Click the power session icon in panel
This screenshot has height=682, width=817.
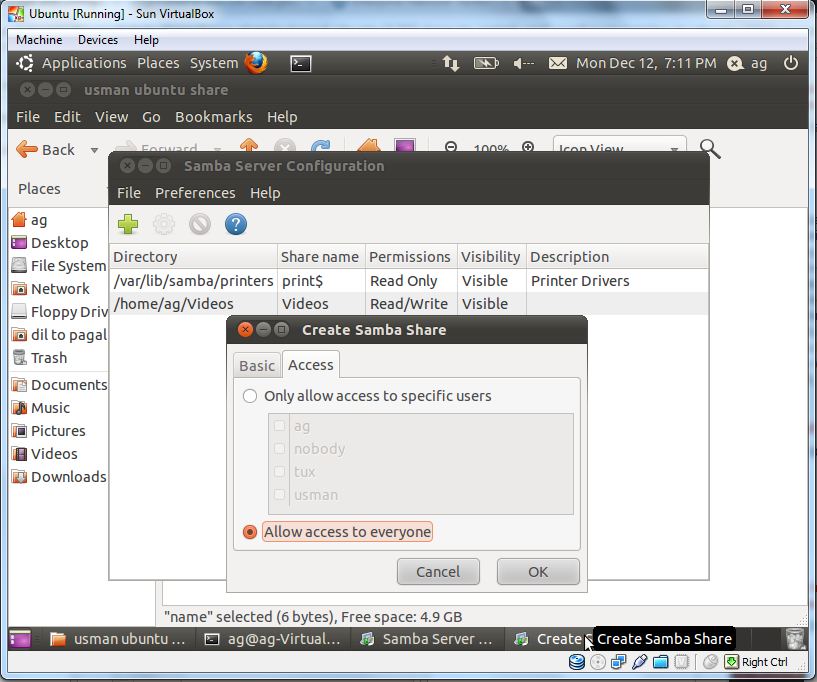[x=790, y=63]
